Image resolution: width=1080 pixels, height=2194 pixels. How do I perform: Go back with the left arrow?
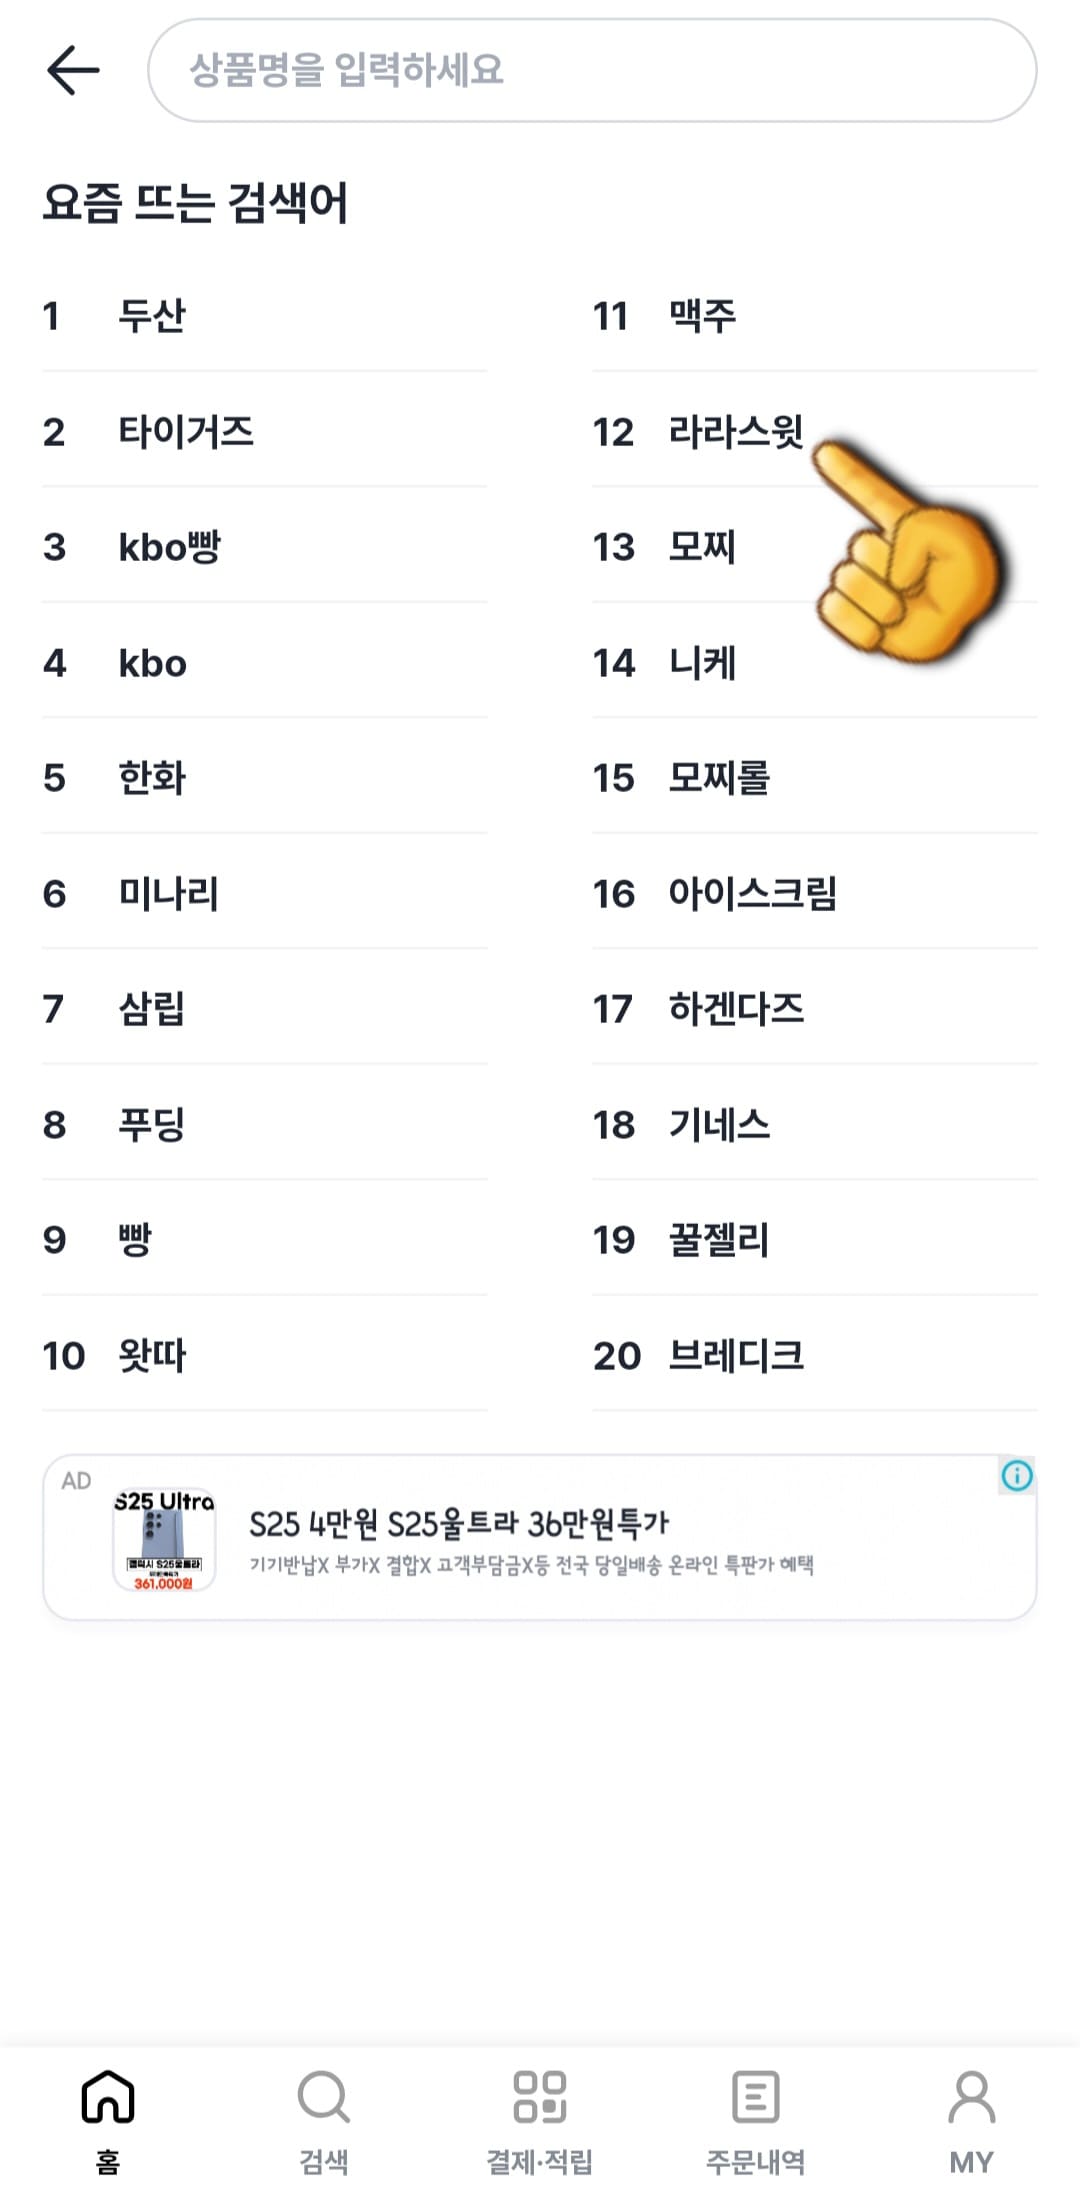click(x=73, y=70)
